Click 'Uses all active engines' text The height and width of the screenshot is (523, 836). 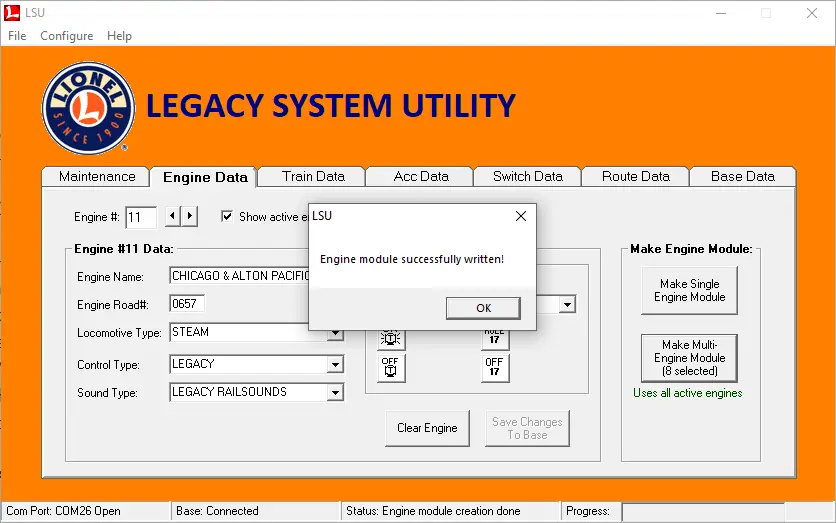(687, 393)
